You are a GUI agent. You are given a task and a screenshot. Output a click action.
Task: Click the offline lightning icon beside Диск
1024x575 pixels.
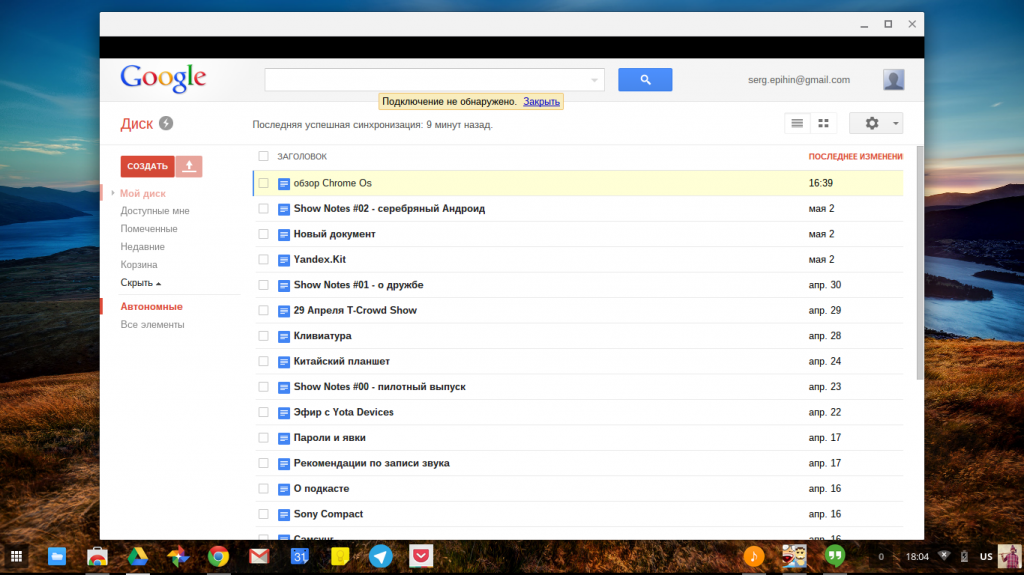point(166,124)
